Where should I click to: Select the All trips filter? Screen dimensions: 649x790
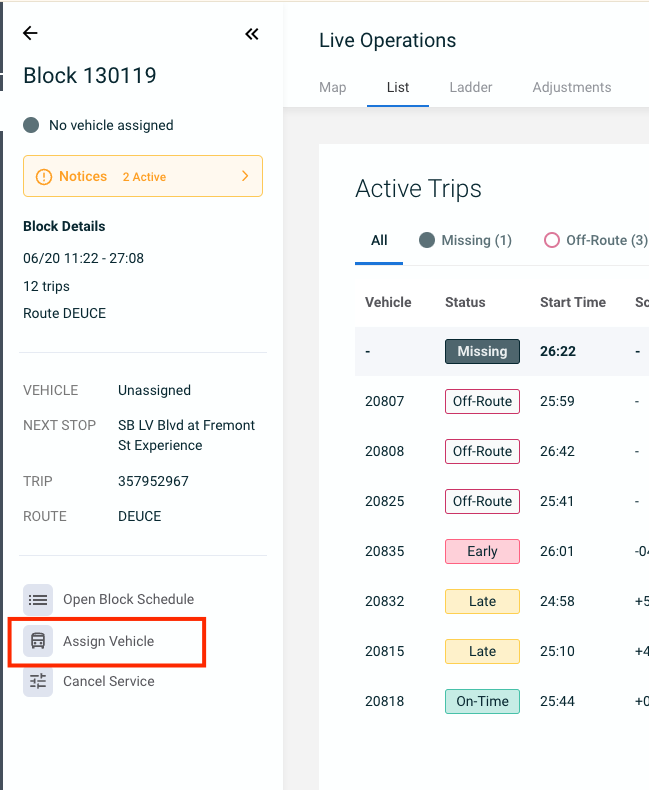tap(379, 240)
